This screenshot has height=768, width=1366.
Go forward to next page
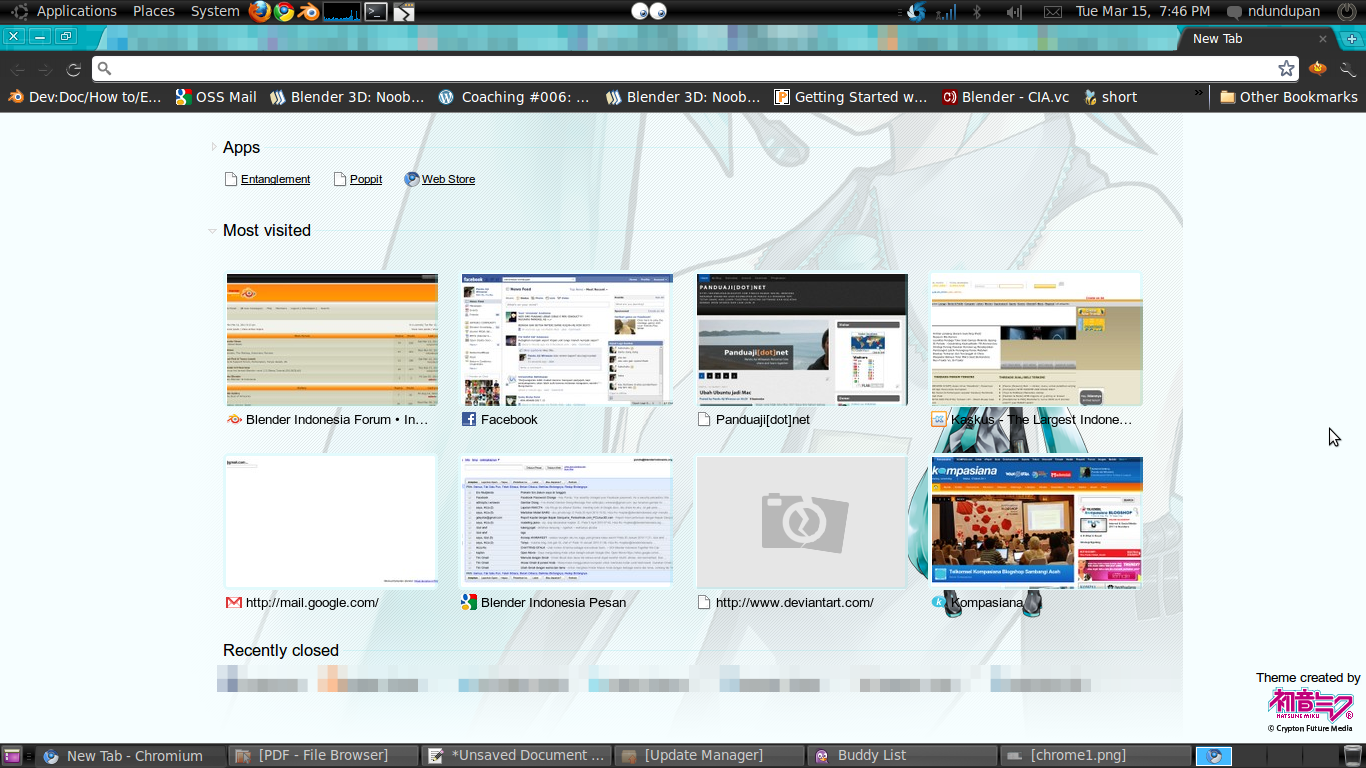tap(45, 69)
